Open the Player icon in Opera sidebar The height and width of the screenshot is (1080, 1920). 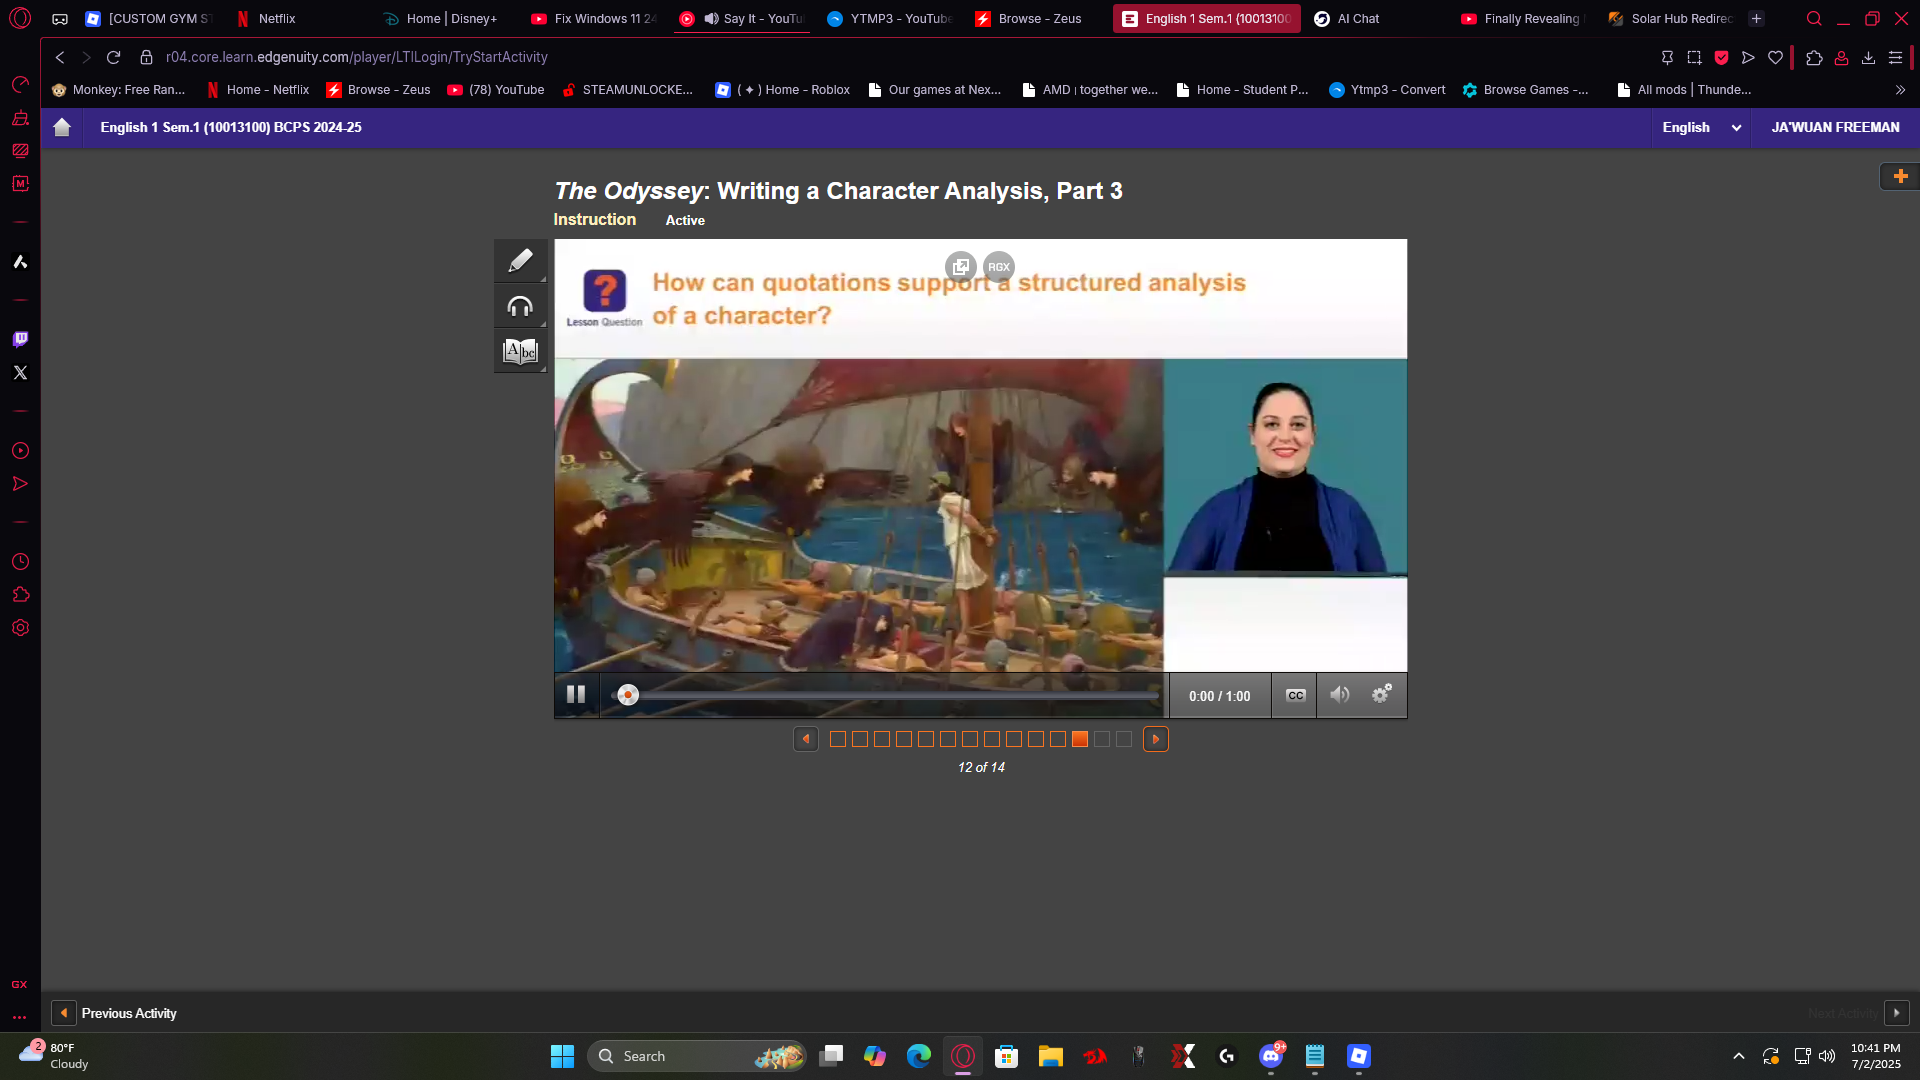[x=20, y=451]
